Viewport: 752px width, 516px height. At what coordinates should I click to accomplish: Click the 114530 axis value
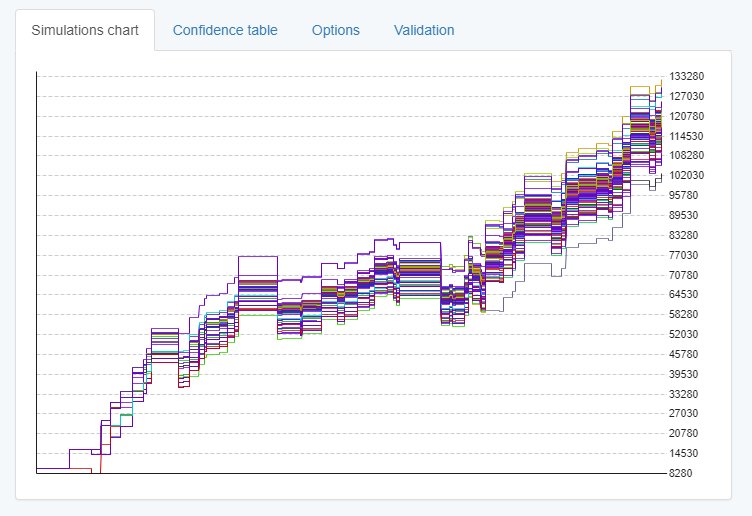(687, 136)
